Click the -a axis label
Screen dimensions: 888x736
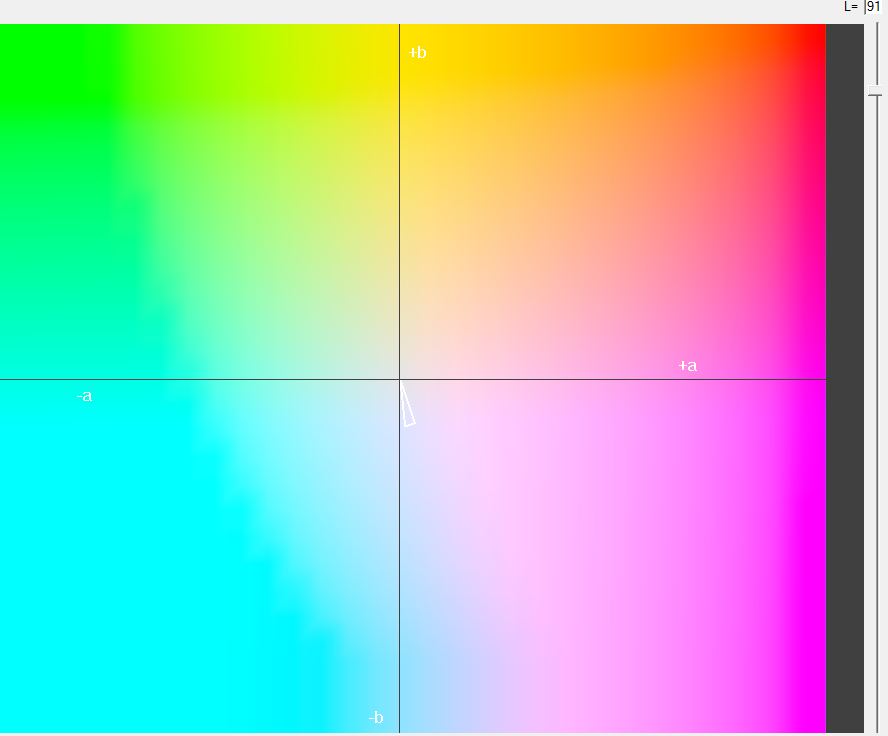point(84,397)
